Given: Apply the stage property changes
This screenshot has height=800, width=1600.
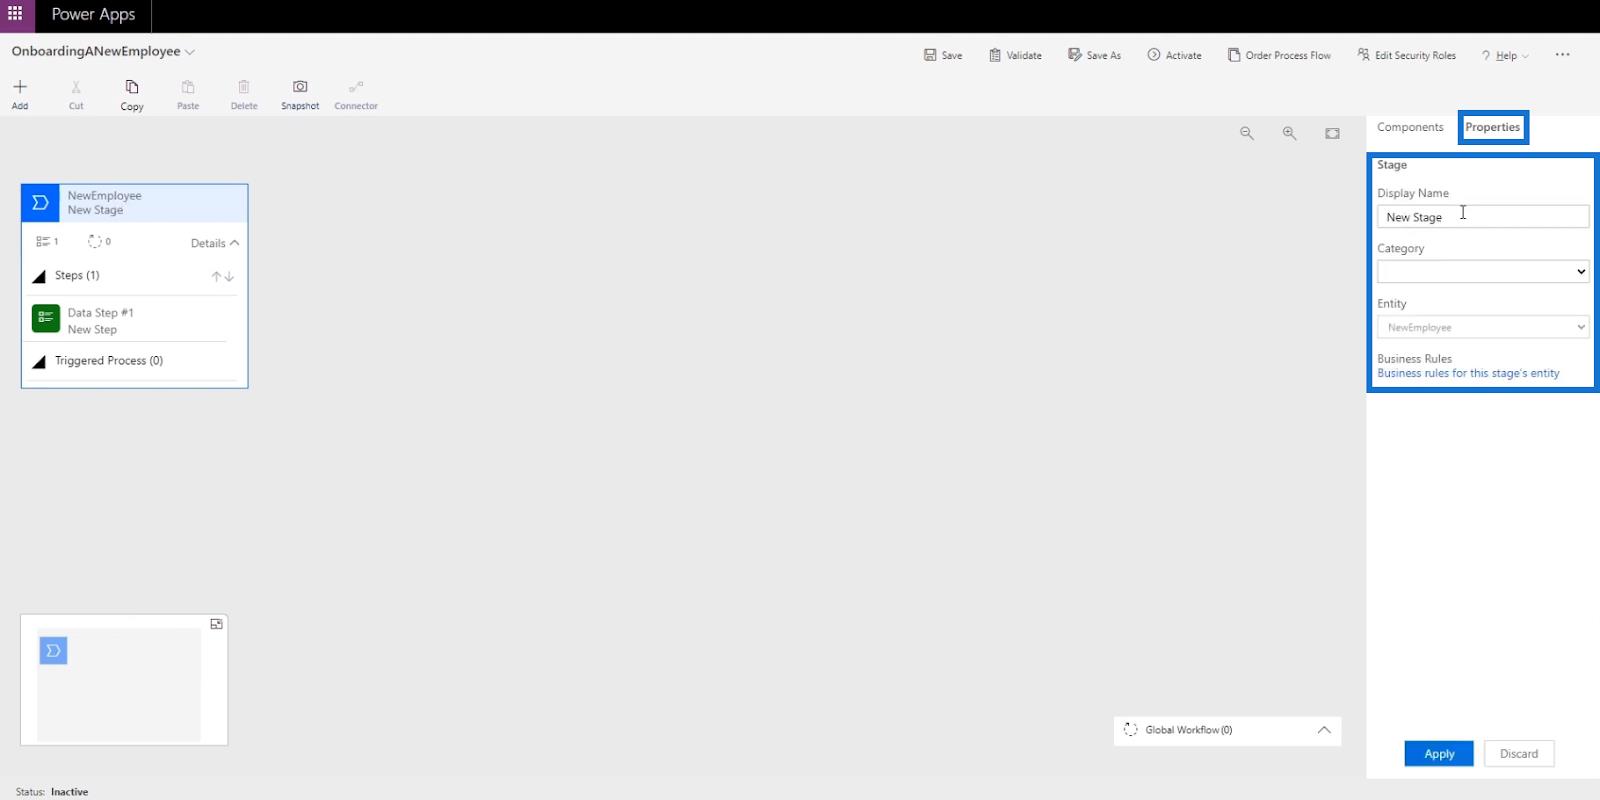Looking at the screenshot, I should click(x=1439, y=754).
